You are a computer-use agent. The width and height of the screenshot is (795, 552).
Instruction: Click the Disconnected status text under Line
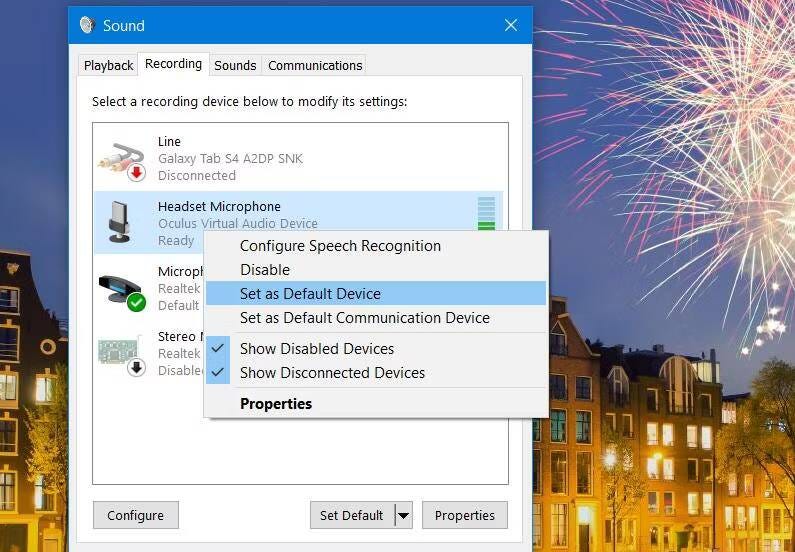click(x=197, y=175)
